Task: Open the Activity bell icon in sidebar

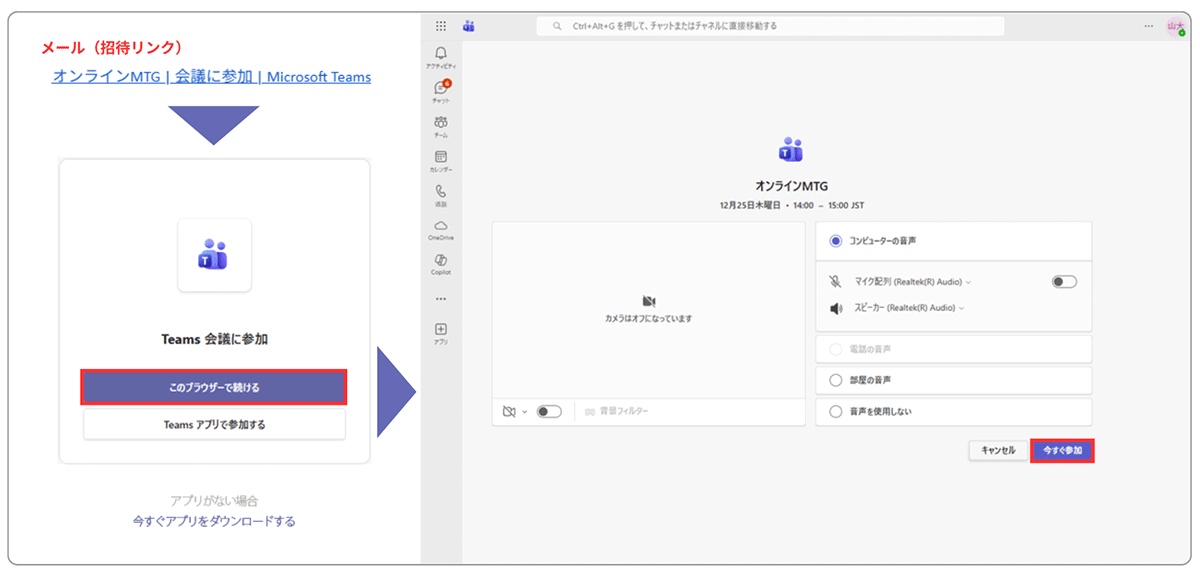Action: pyautogui.click(x=441, y=54)
